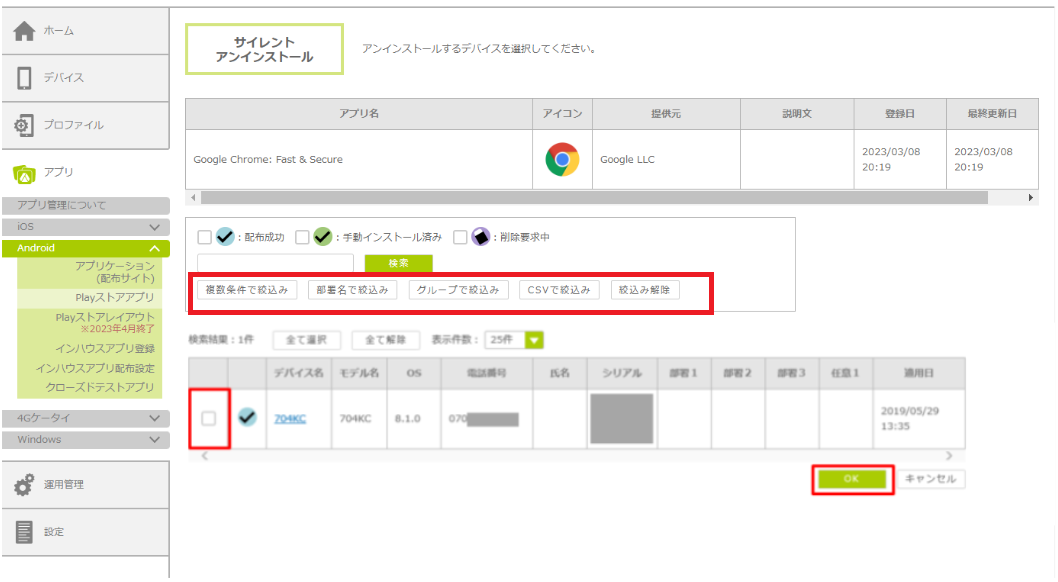Click blue checkmark status icon in device row

(x=246, y=418)
